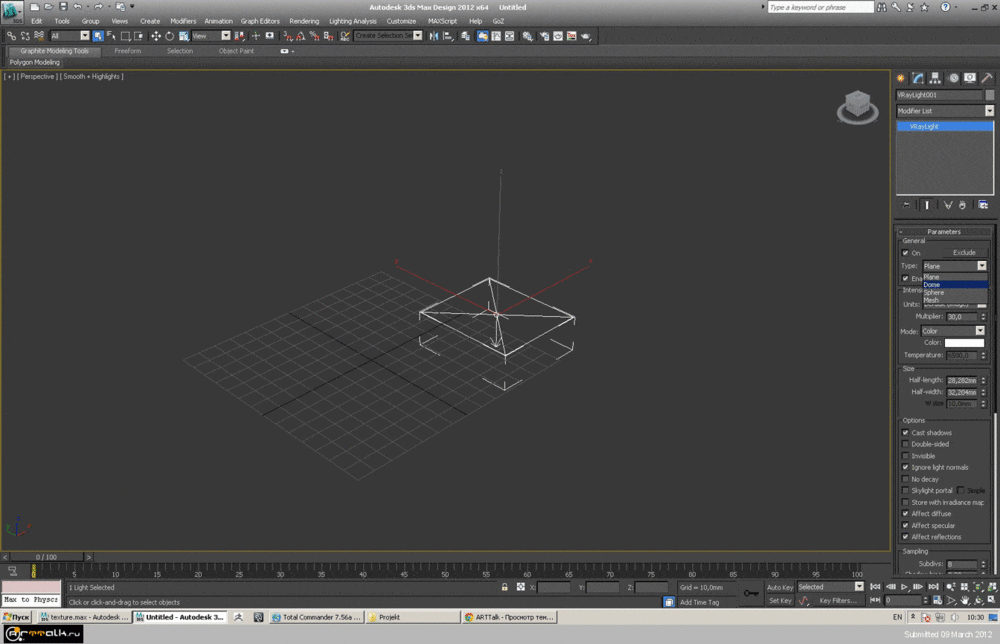Open the Align tool
The height and width of the screenshot is (644, 1000).
[x=448, y=36]
